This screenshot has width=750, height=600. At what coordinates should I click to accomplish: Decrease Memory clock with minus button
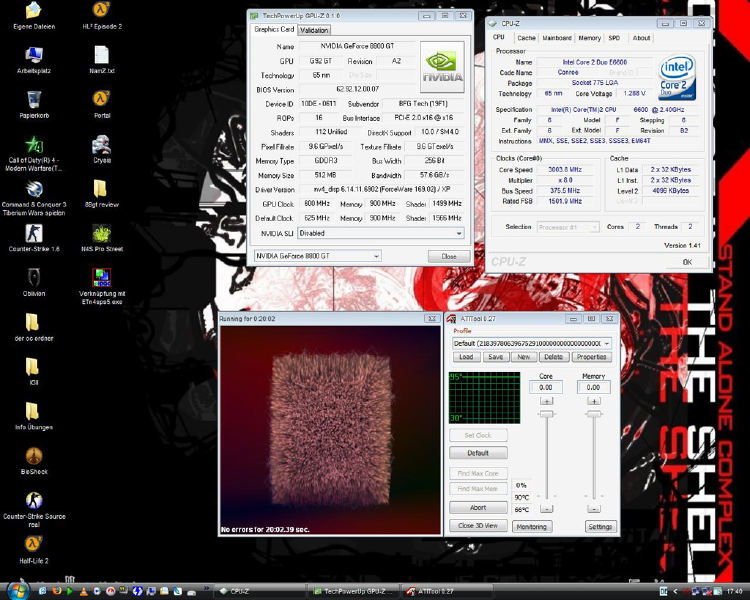[594, 509]
